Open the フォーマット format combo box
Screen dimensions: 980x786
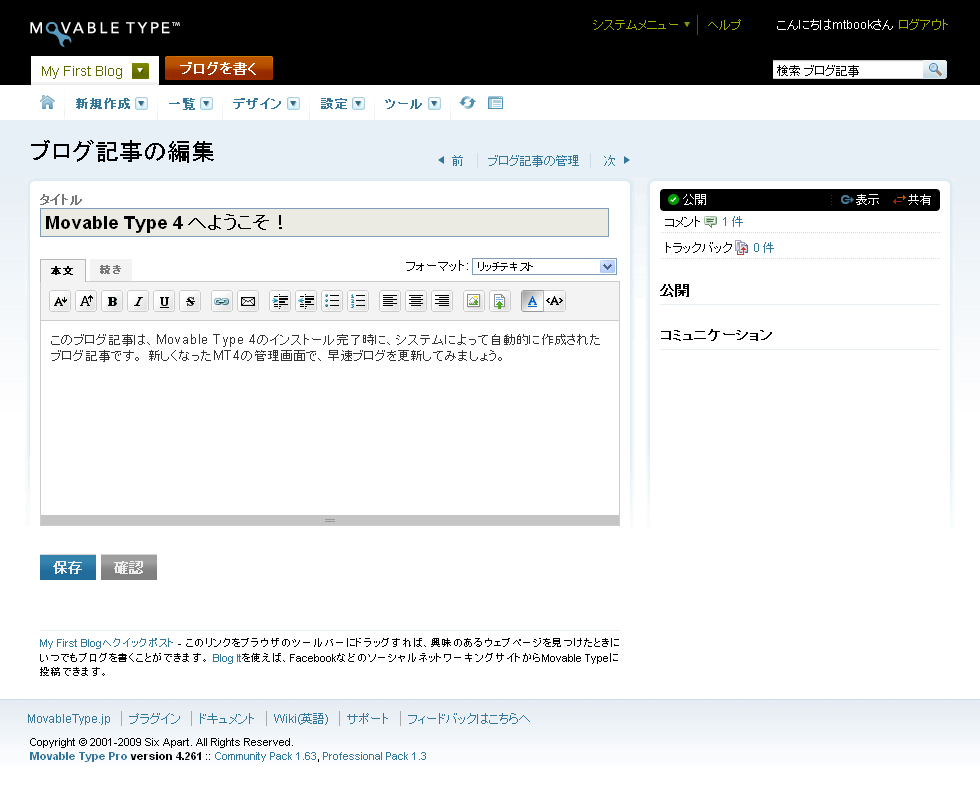544,267
